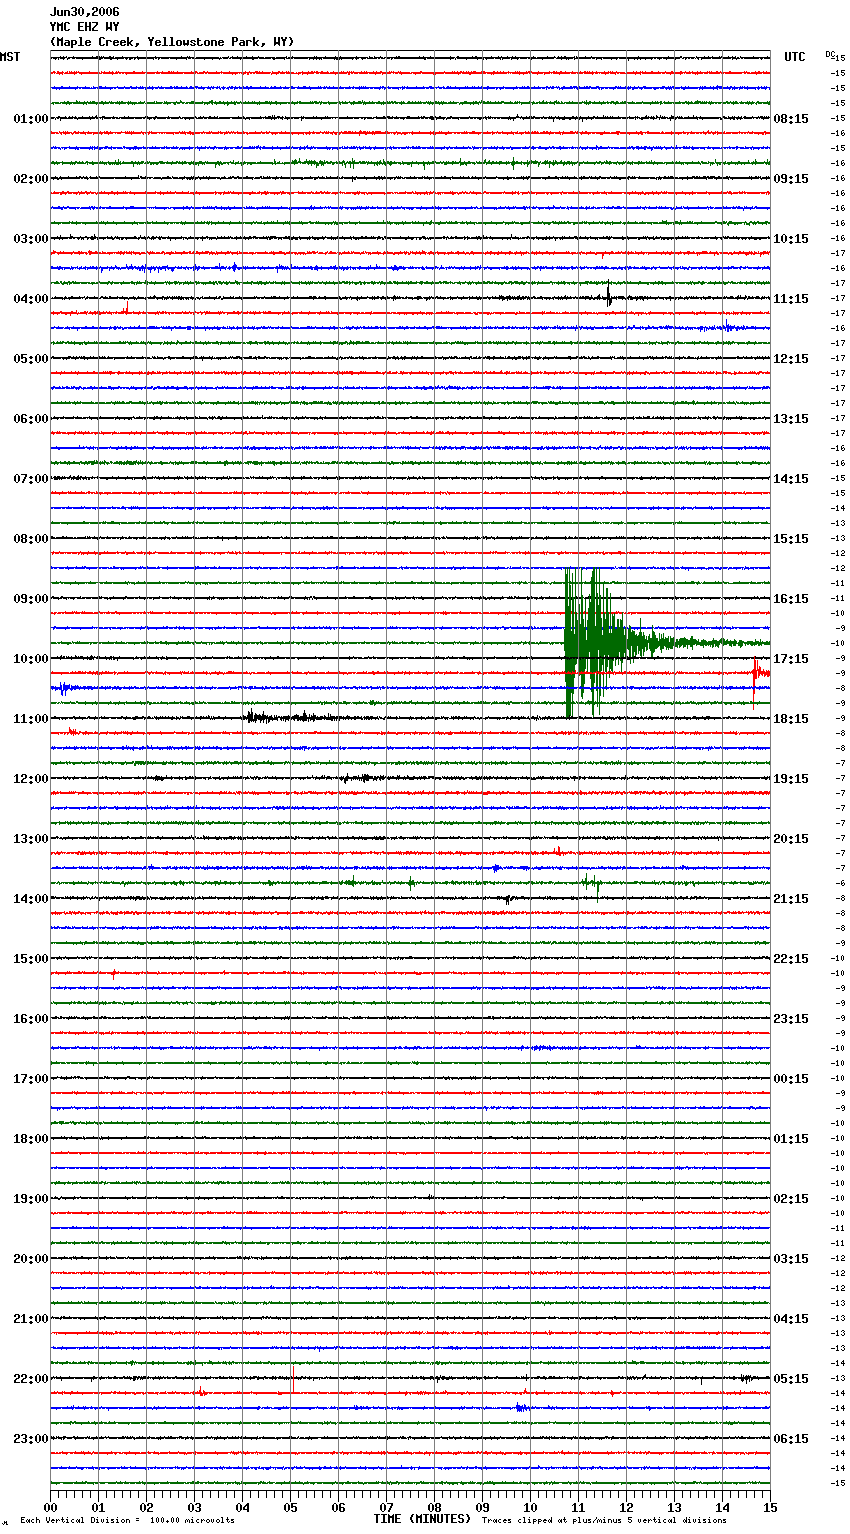Select the 13:00 MST time label
850x1534 pixels.
(x=31, y=839)
